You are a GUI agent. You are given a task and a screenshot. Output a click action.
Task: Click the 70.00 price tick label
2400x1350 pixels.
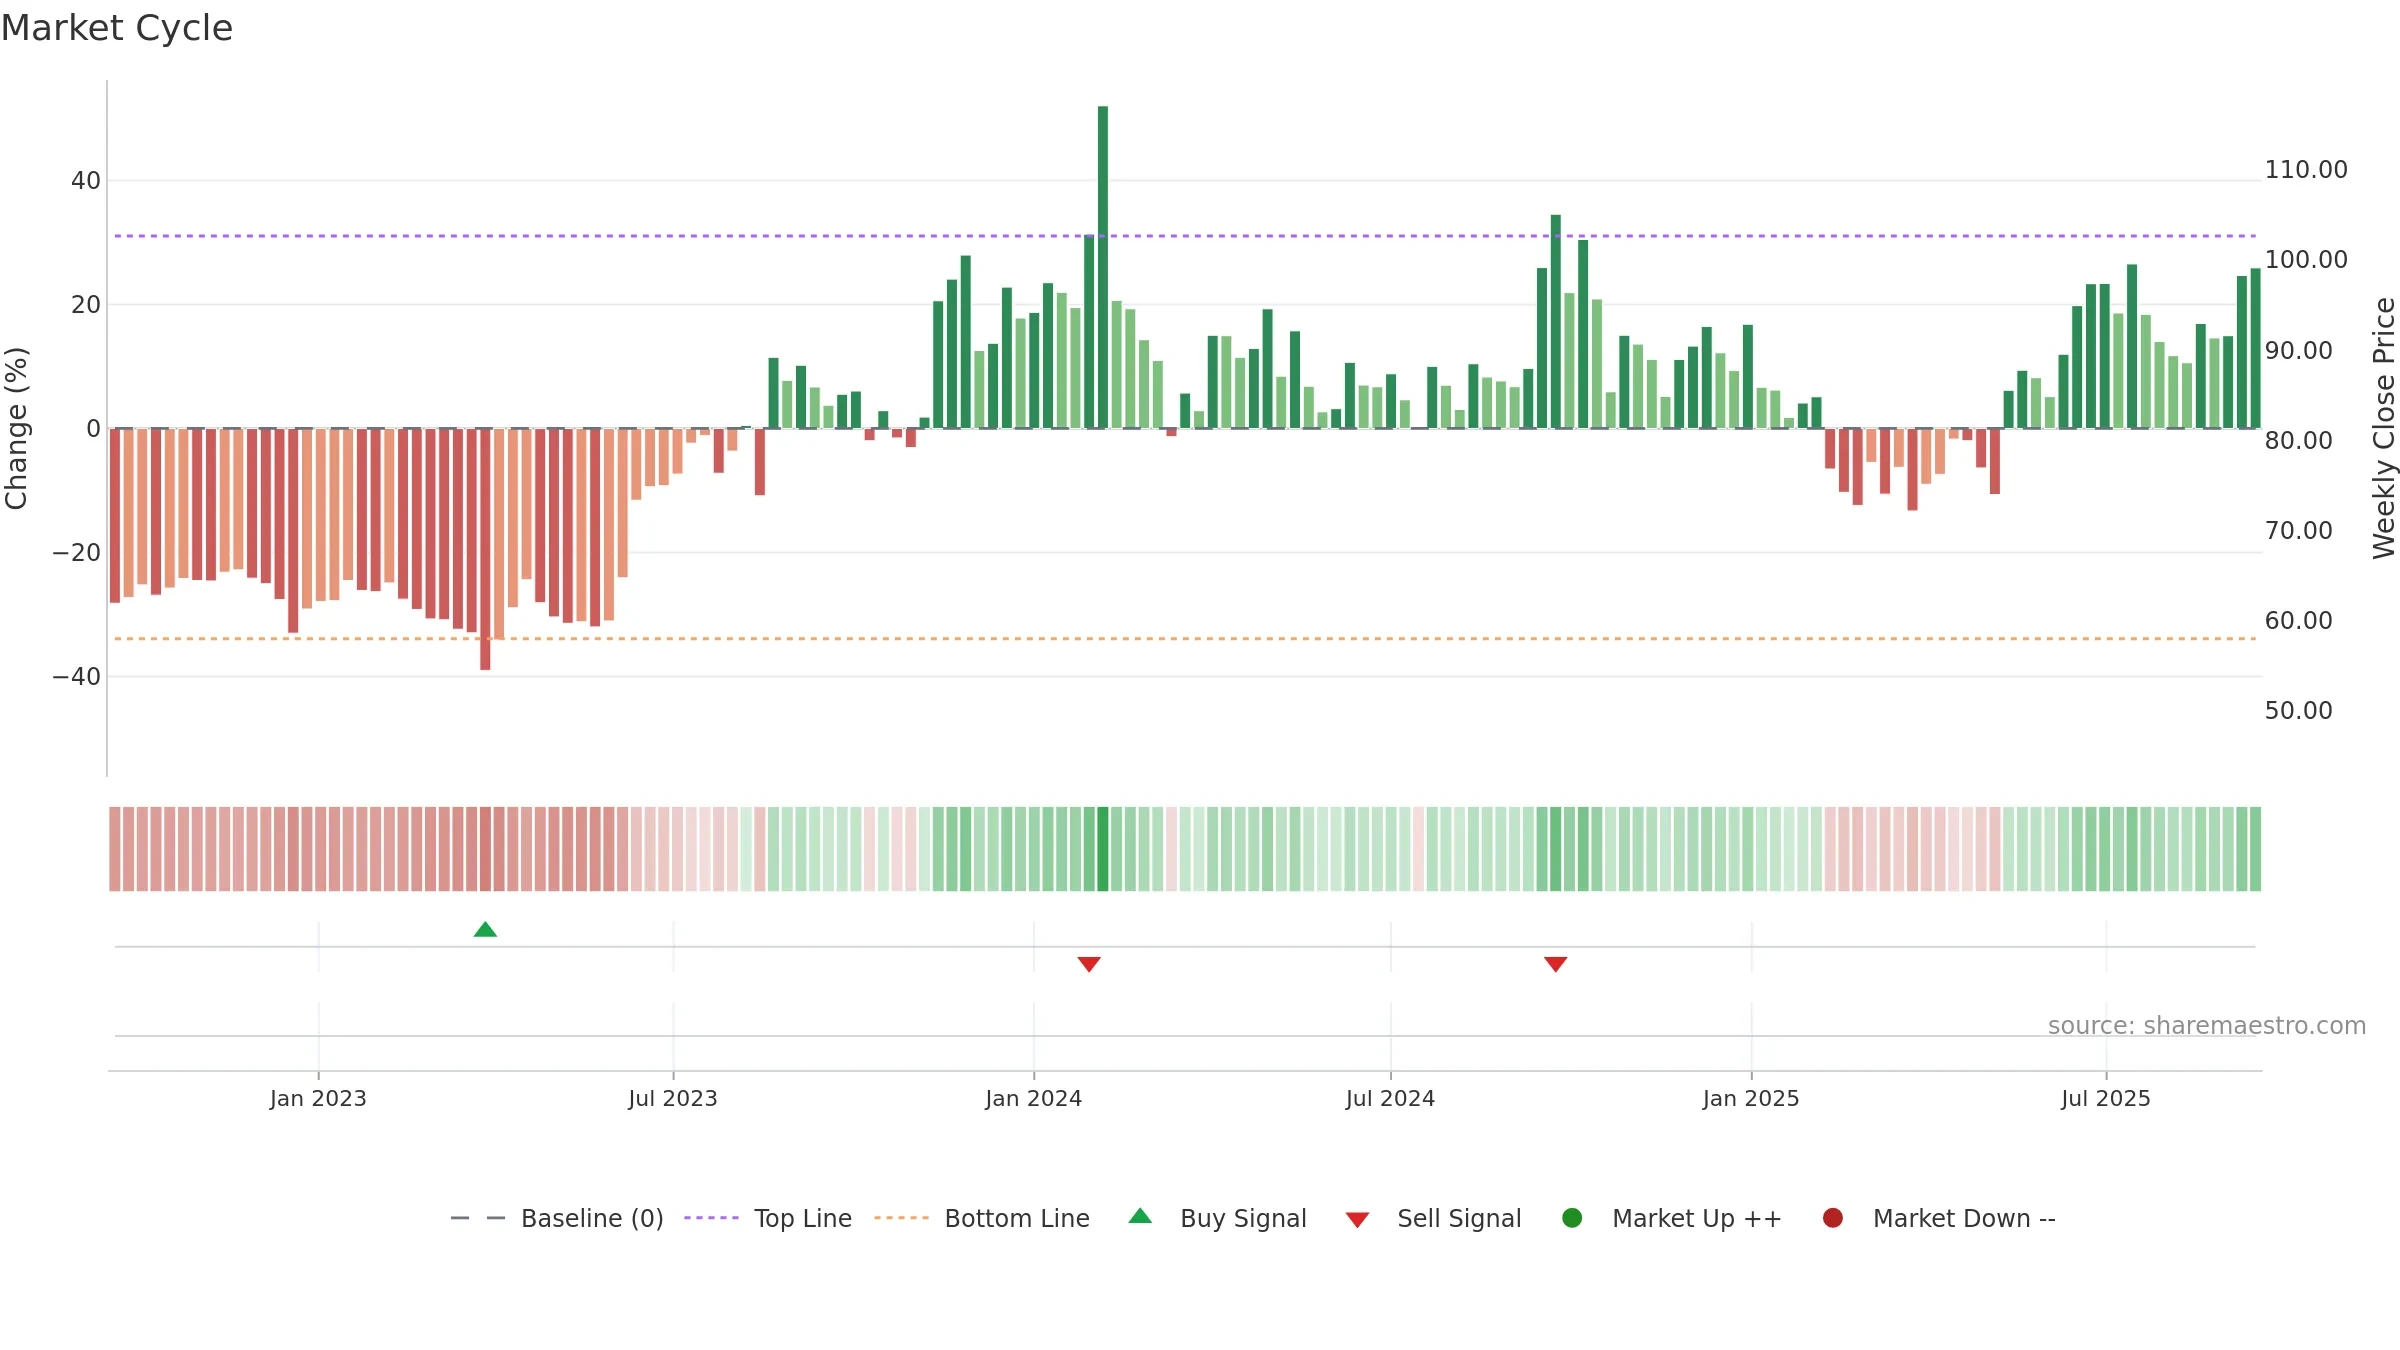2299,531
